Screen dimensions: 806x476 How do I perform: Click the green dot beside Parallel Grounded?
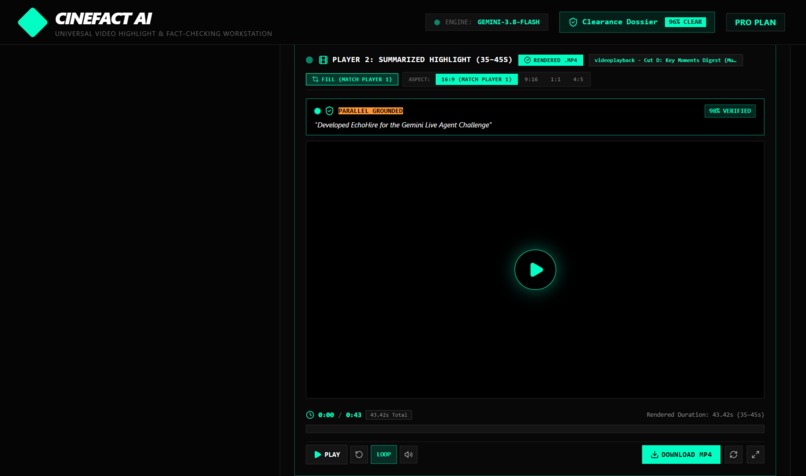pos(317,111)
